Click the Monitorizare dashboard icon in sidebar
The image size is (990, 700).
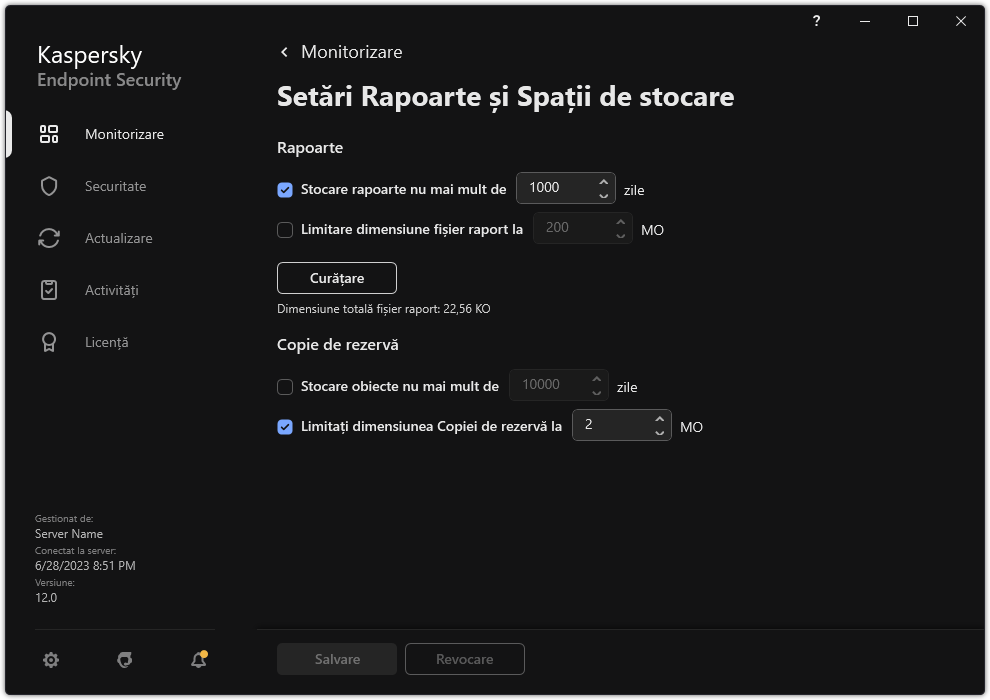49,134
